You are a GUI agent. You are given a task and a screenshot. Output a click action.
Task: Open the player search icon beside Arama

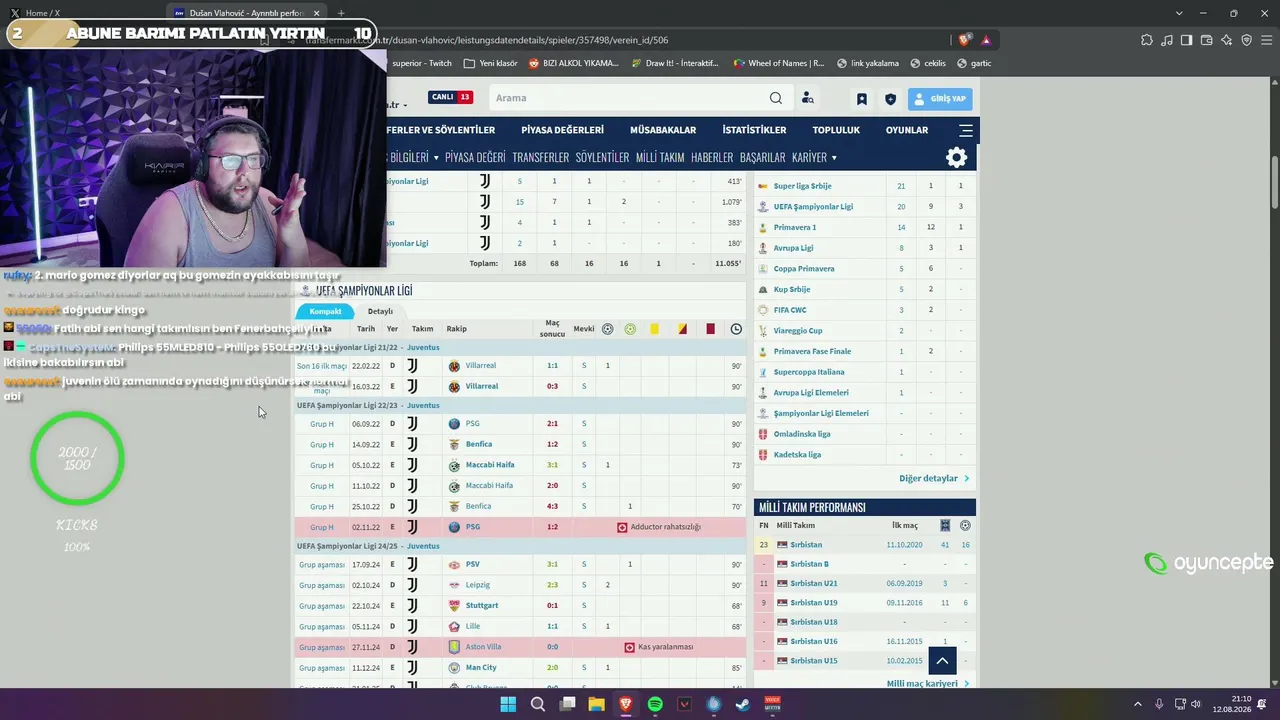(808, 98)
